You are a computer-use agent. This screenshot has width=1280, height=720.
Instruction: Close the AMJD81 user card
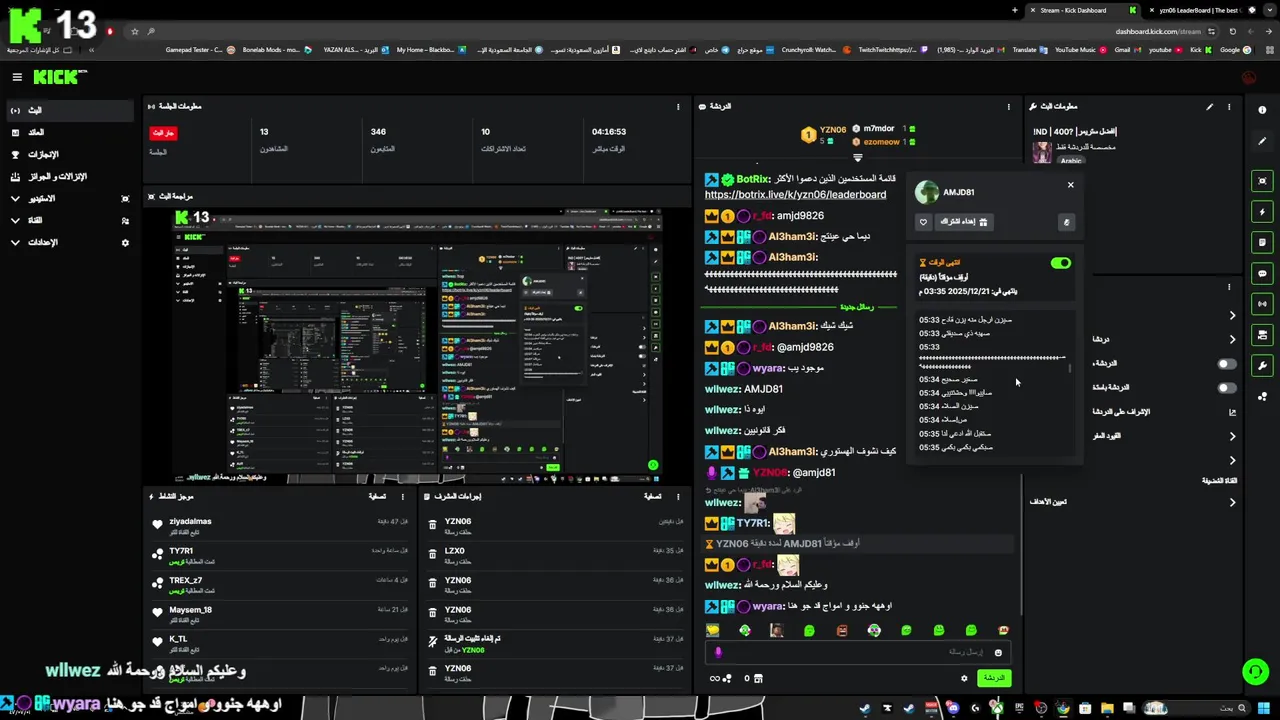pyautogui.click(x=1070, y=185)
